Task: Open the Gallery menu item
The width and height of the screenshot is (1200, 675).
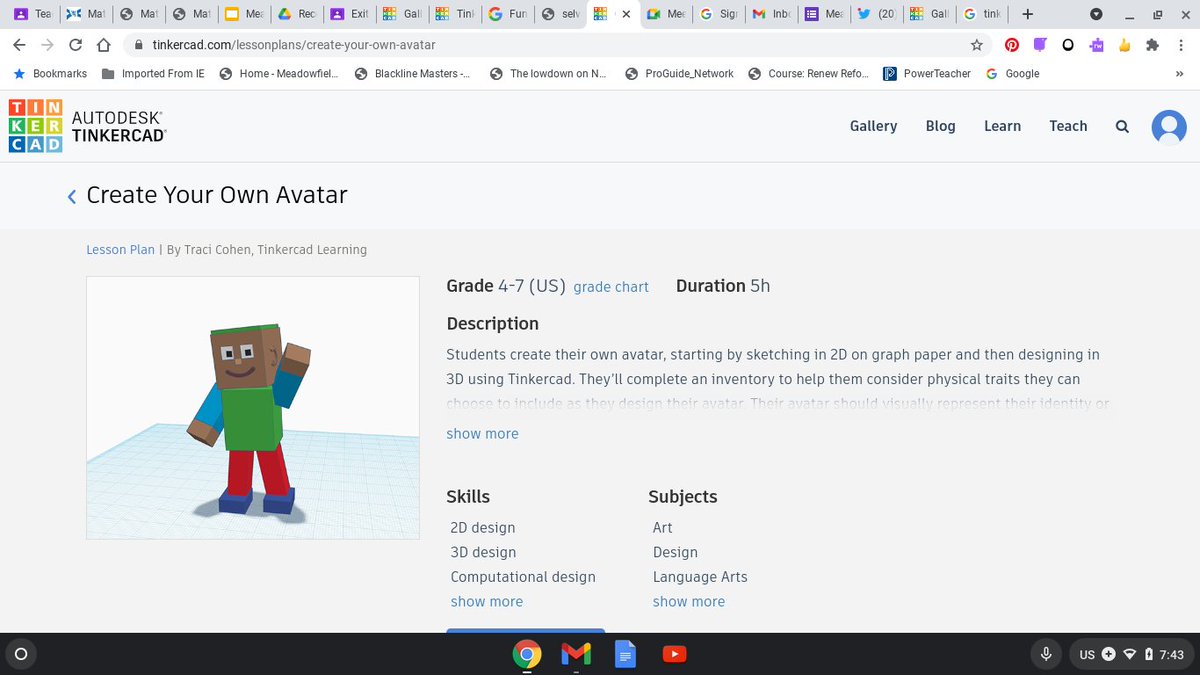Action: tap(873, 126)
